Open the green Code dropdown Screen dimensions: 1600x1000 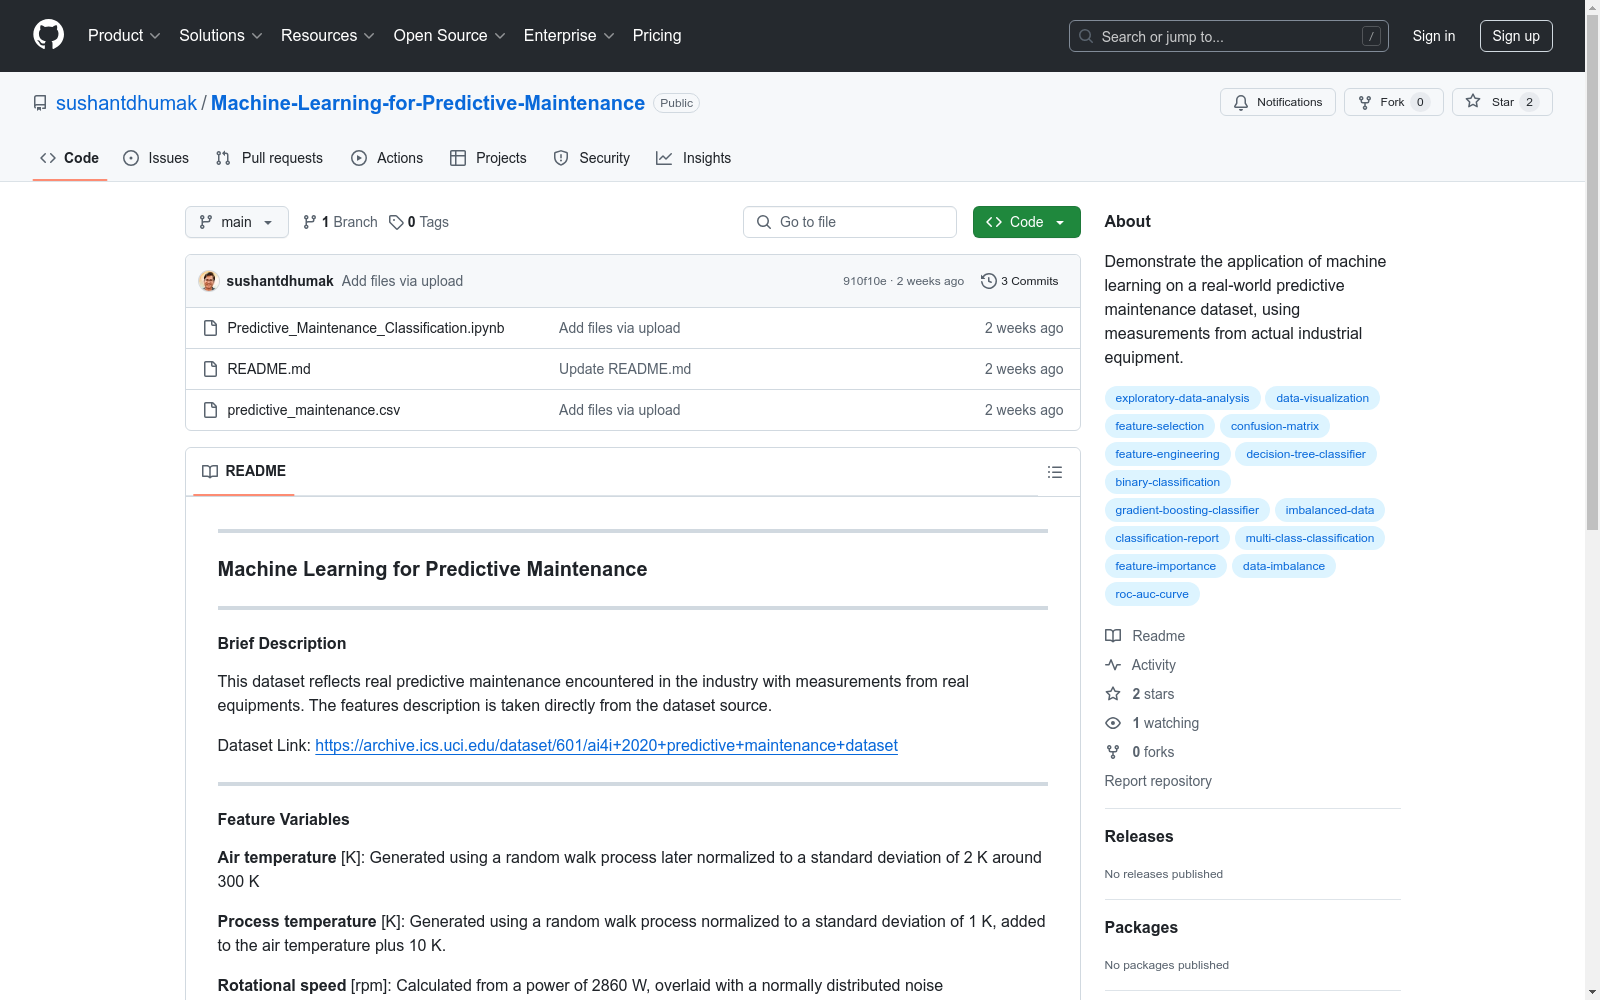coord(1026,222)
